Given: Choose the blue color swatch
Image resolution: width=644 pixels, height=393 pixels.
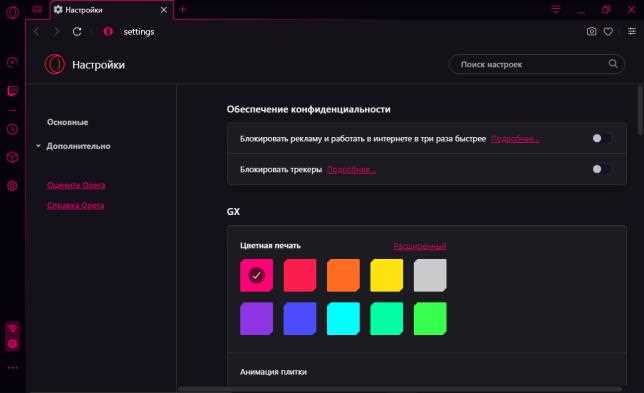Looking at the screenshot, I should [x=300, y=319].
